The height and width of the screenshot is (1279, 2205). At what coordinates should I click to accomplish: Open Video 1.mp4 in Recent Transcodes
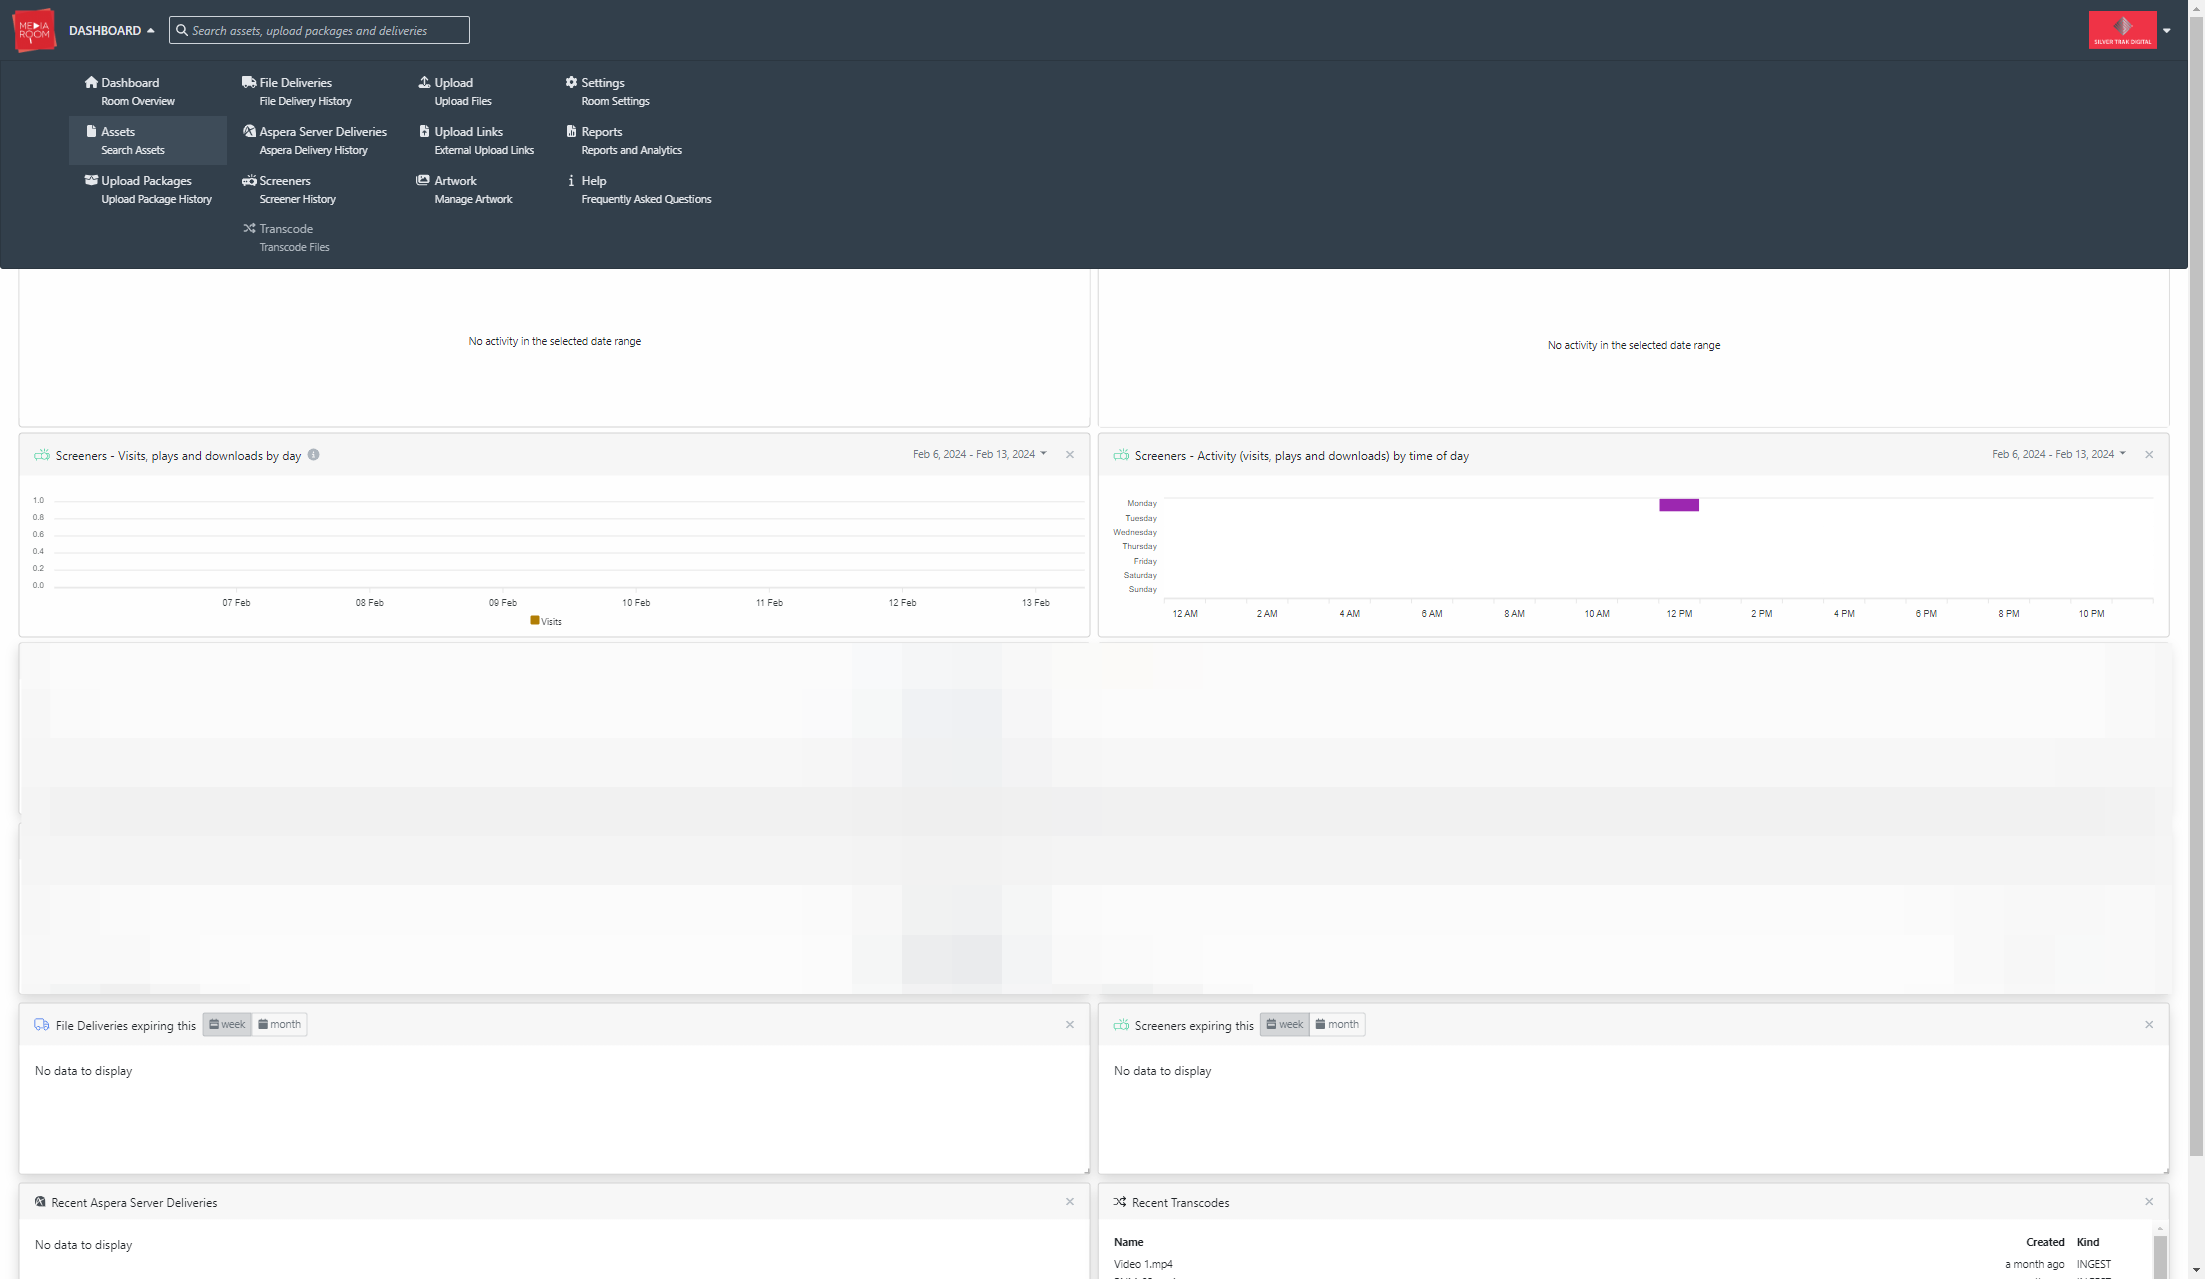1143,1264
